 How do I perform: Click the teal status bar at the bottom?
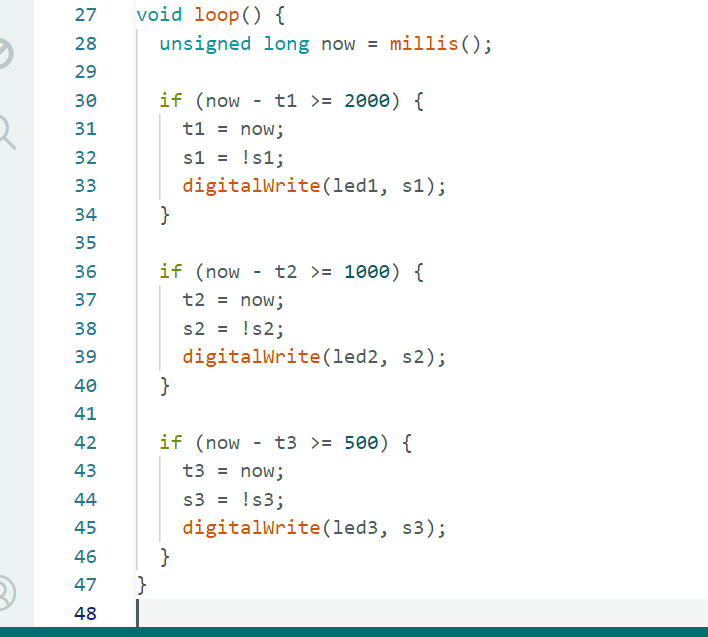(354, 632)
